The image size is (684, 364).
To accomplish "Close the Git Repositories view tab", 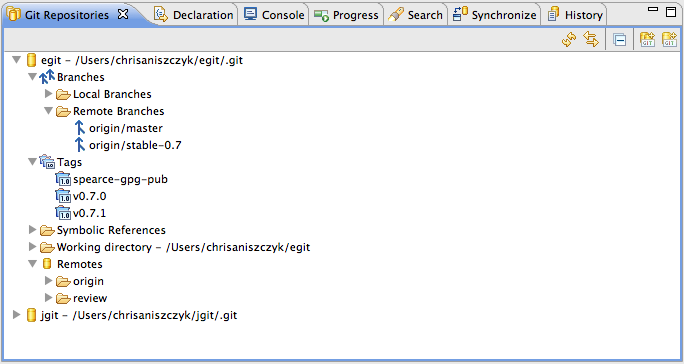I will (123, 14).
